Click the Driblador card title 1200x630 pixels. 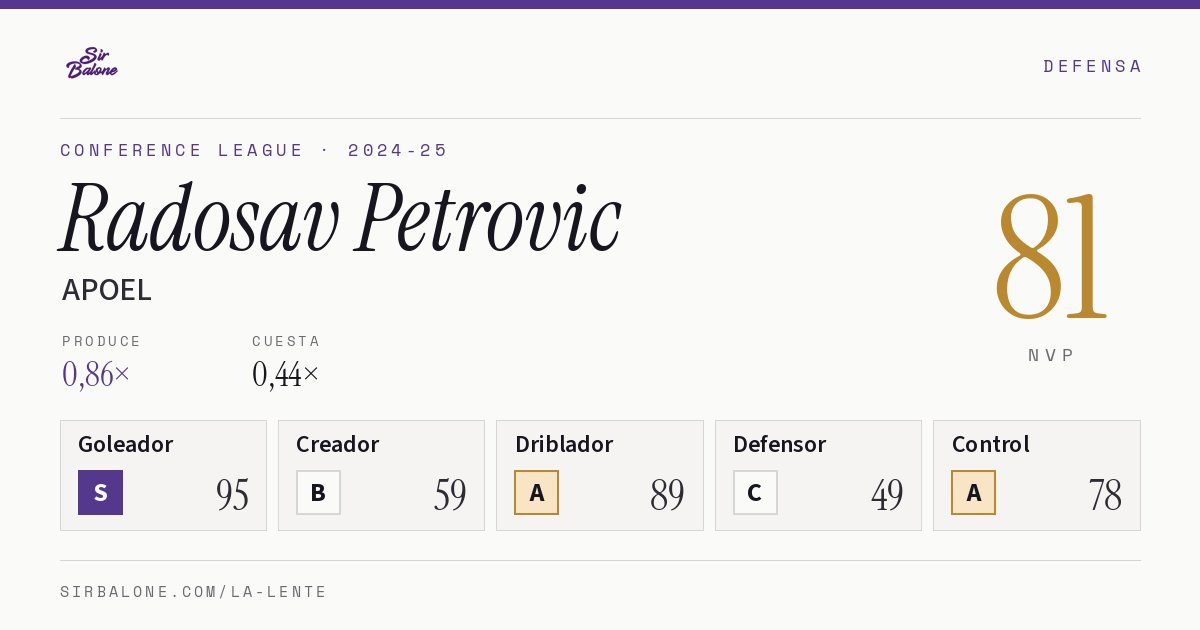(x=564, y=444)
